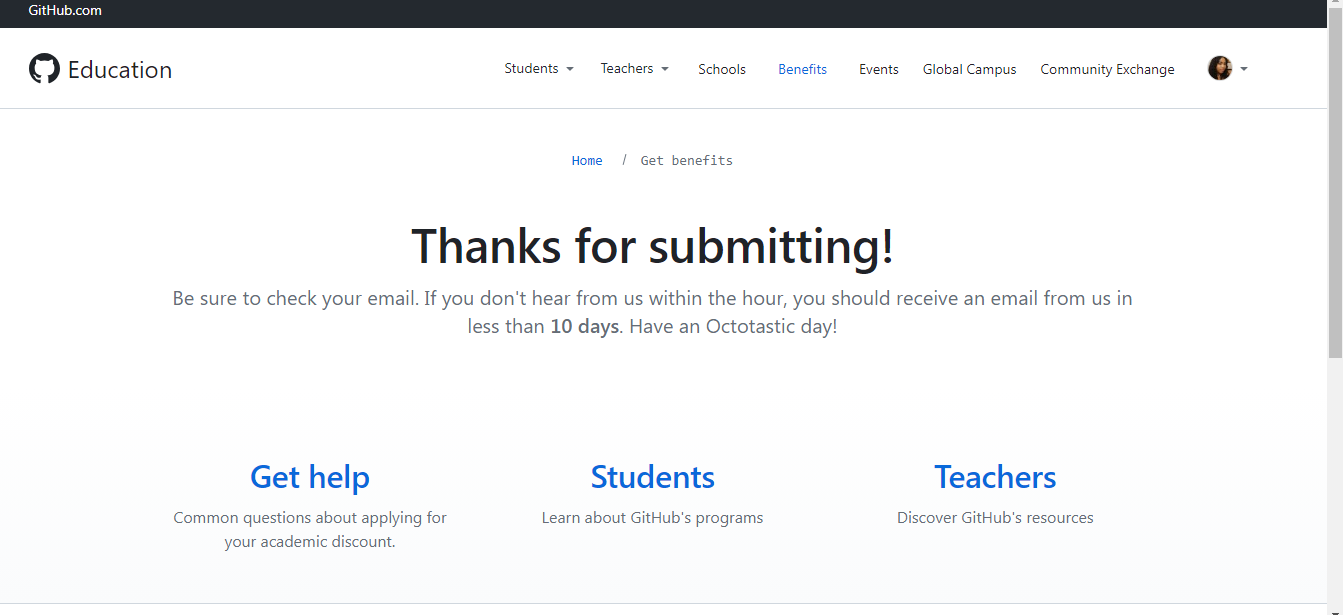This screenshot has height=615, width=1343.
Task: Click 'Discover GitHub's resources' text
Action: 995,518
